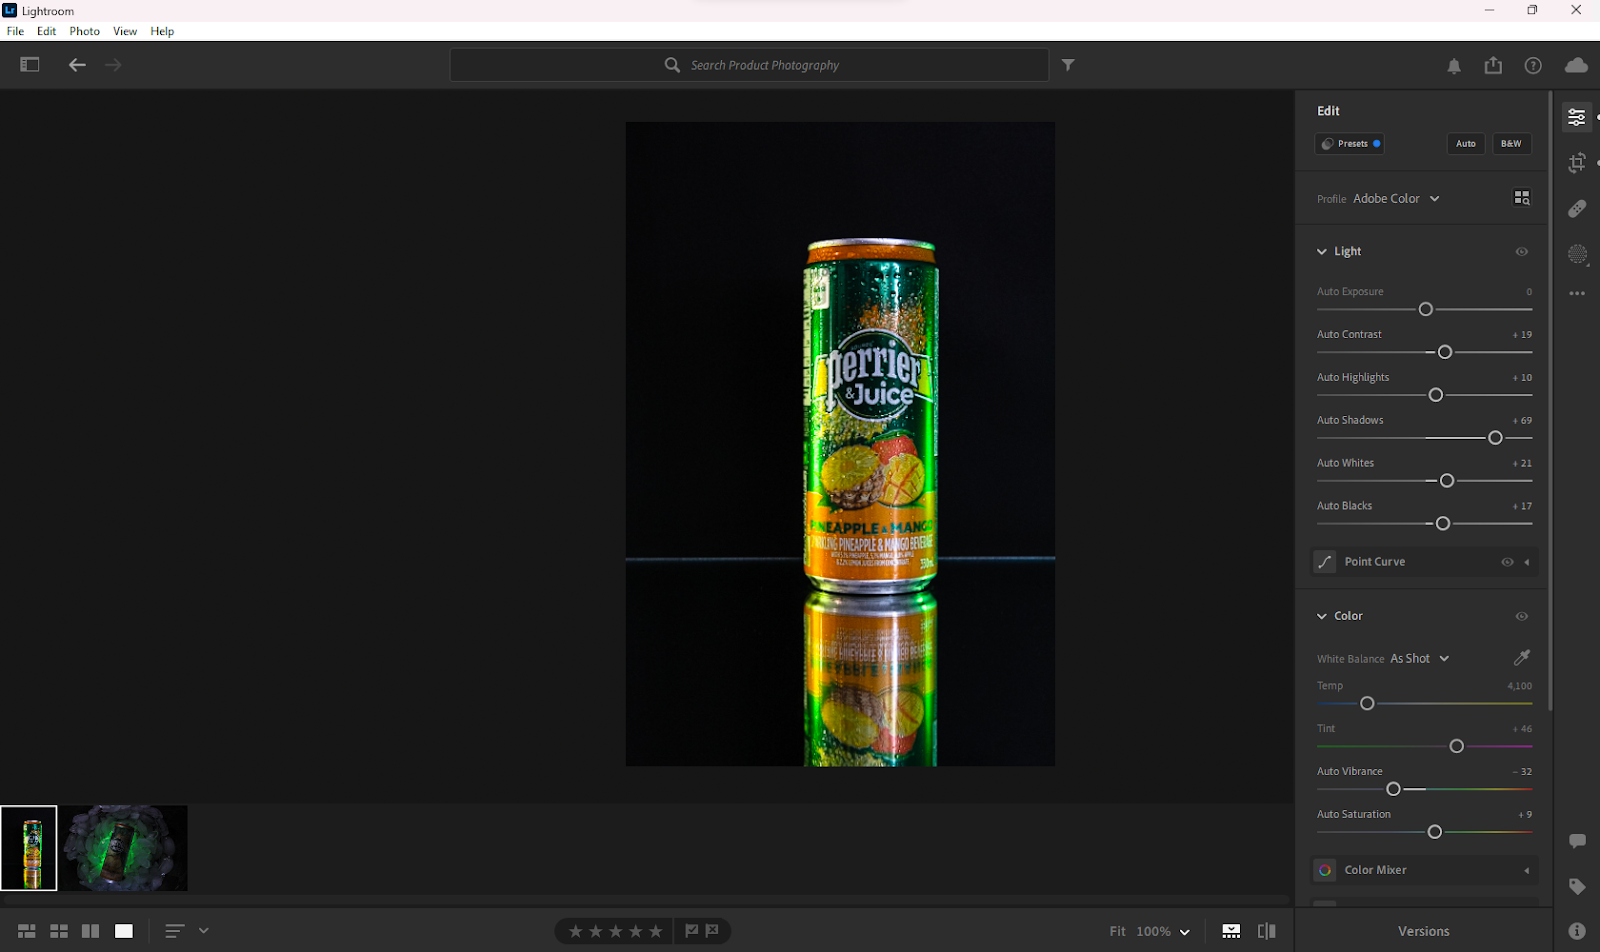The height and width of the screenshot is (952, 1600).
Task: Flag photo as picked
Action: click(691, 931)
